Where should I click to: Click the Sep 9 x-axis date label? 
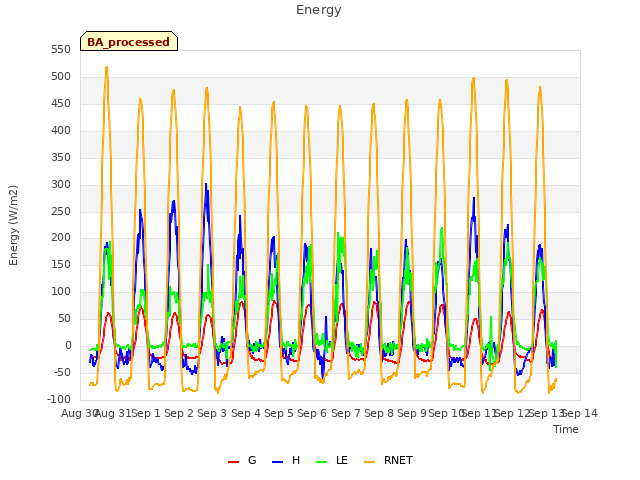pos(412,413)
